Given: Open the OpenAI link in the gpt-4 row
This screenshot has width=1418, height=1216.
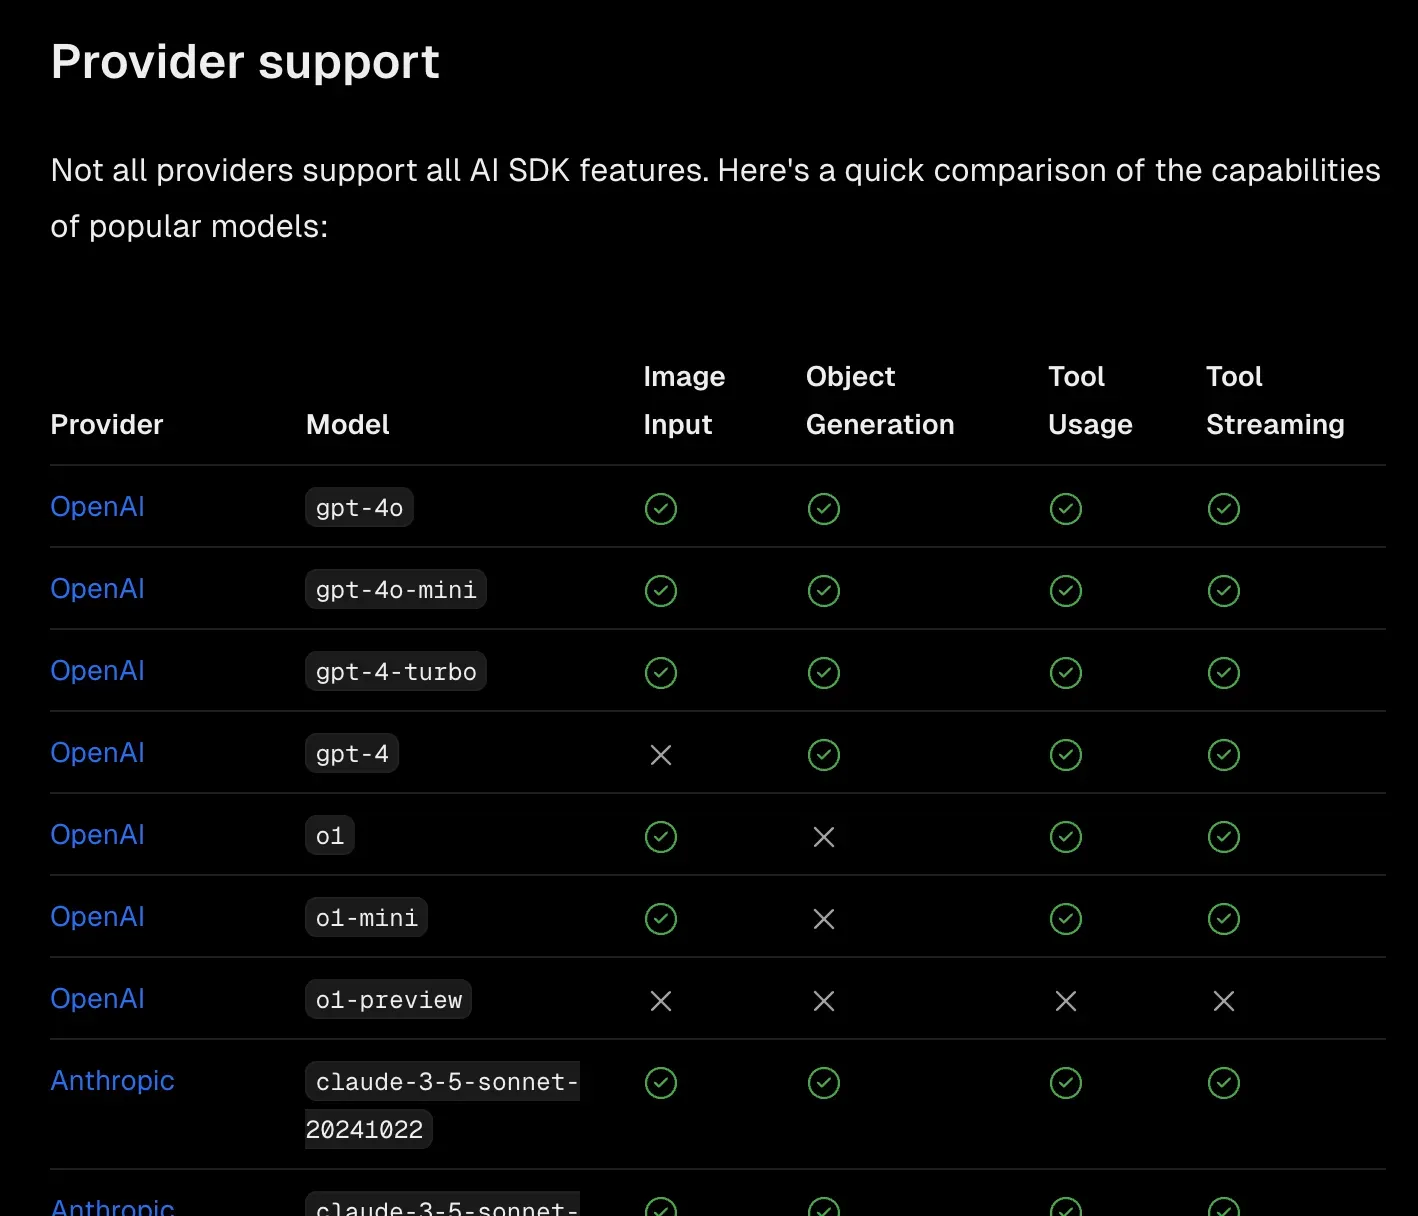Looking at the screenshot, I should (x=97, y=753).
